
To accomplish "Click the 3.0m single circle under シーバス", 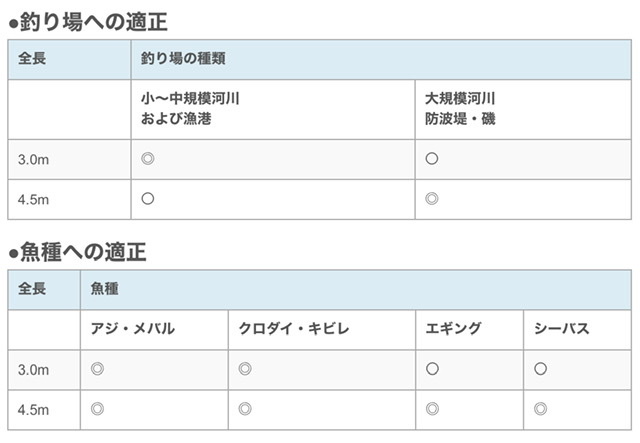I will [540, 369].
